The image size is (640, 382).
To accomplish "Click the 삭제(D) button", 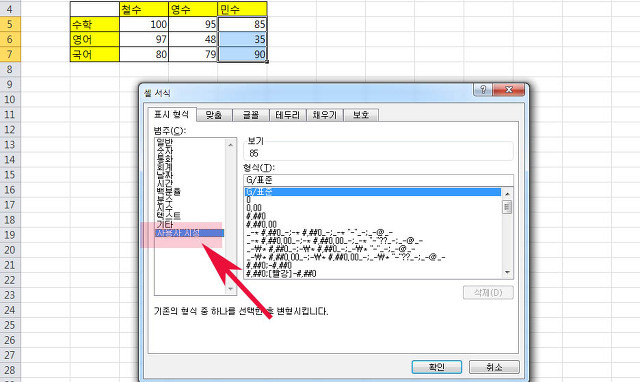I will (488, 293).
